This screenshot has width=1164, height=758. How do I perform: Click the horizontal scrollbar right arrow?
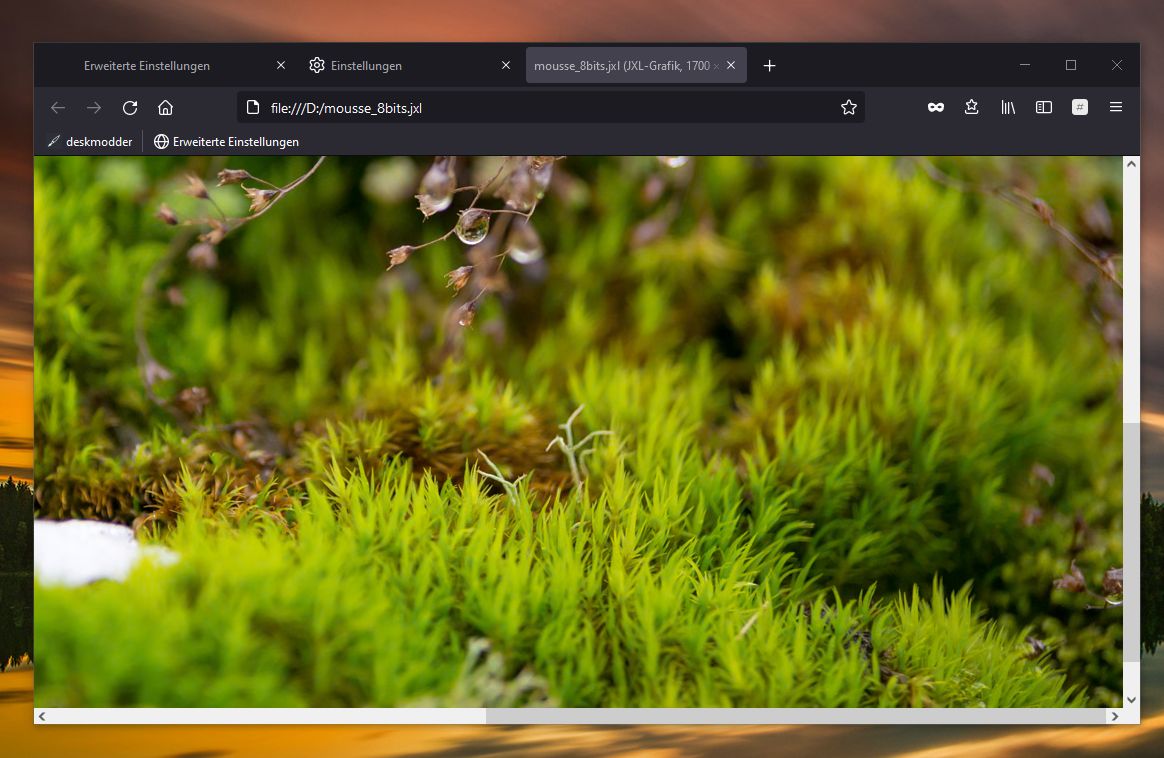1114,716
